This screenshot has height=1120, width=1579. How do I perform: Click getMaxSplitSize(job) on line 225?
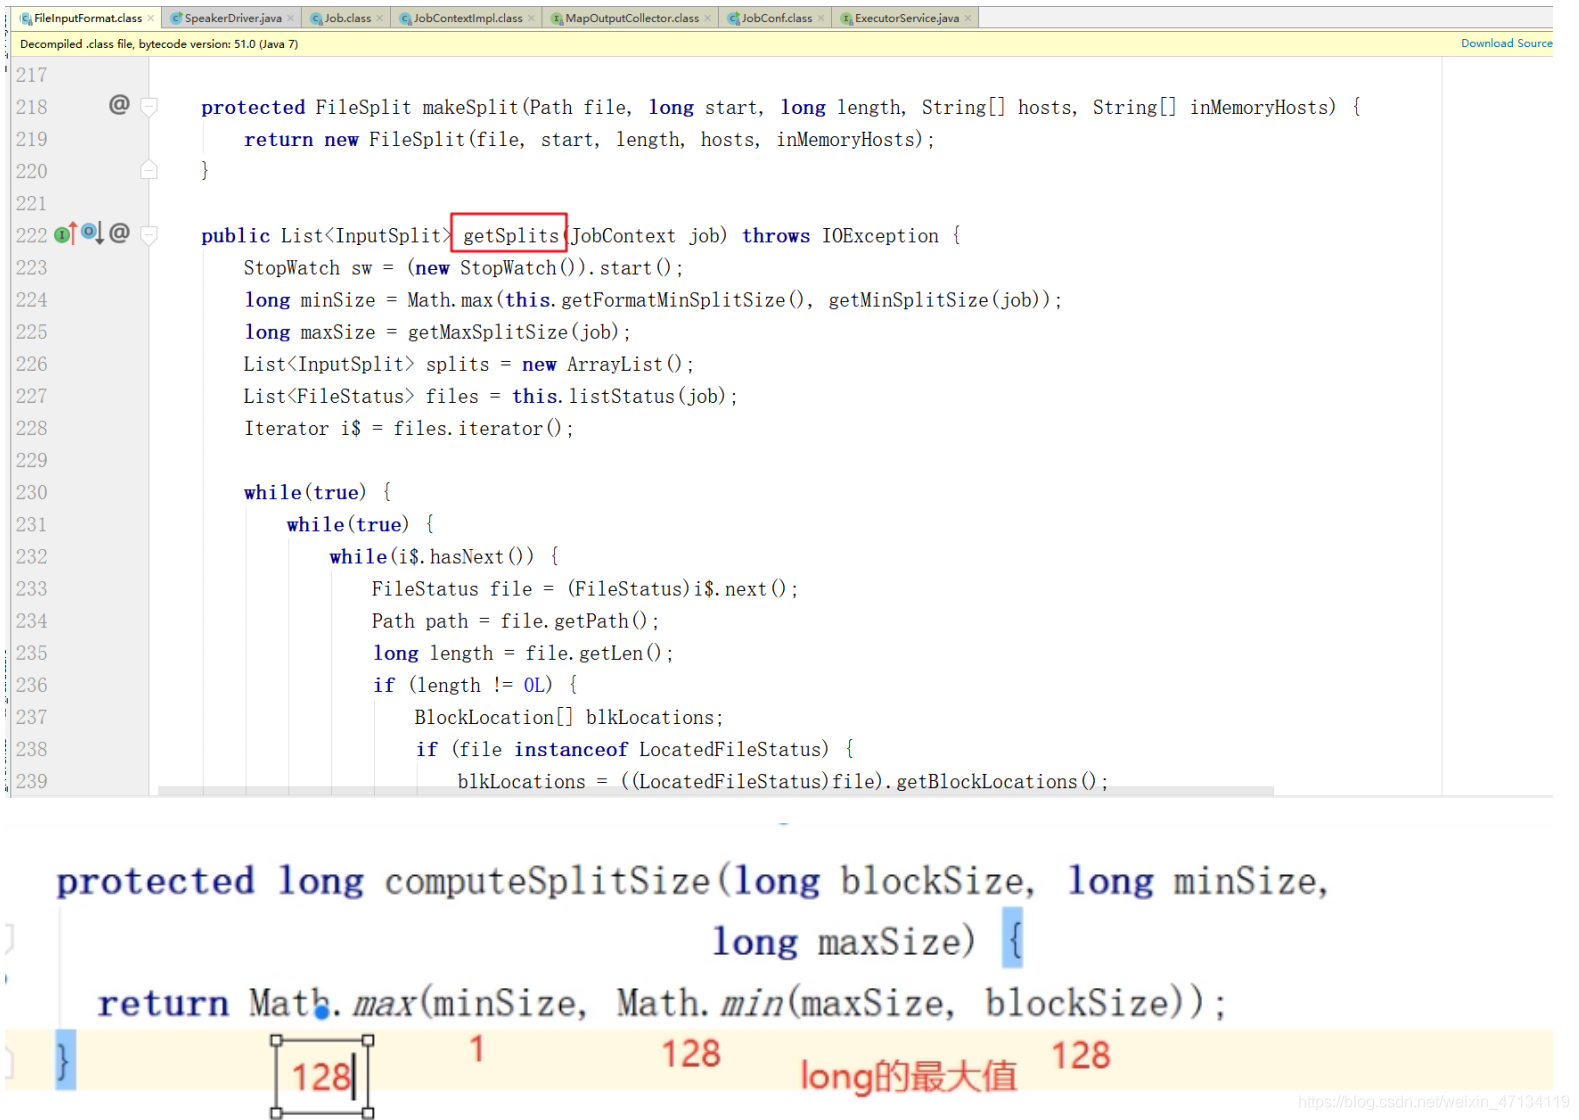tap(513, 332)
